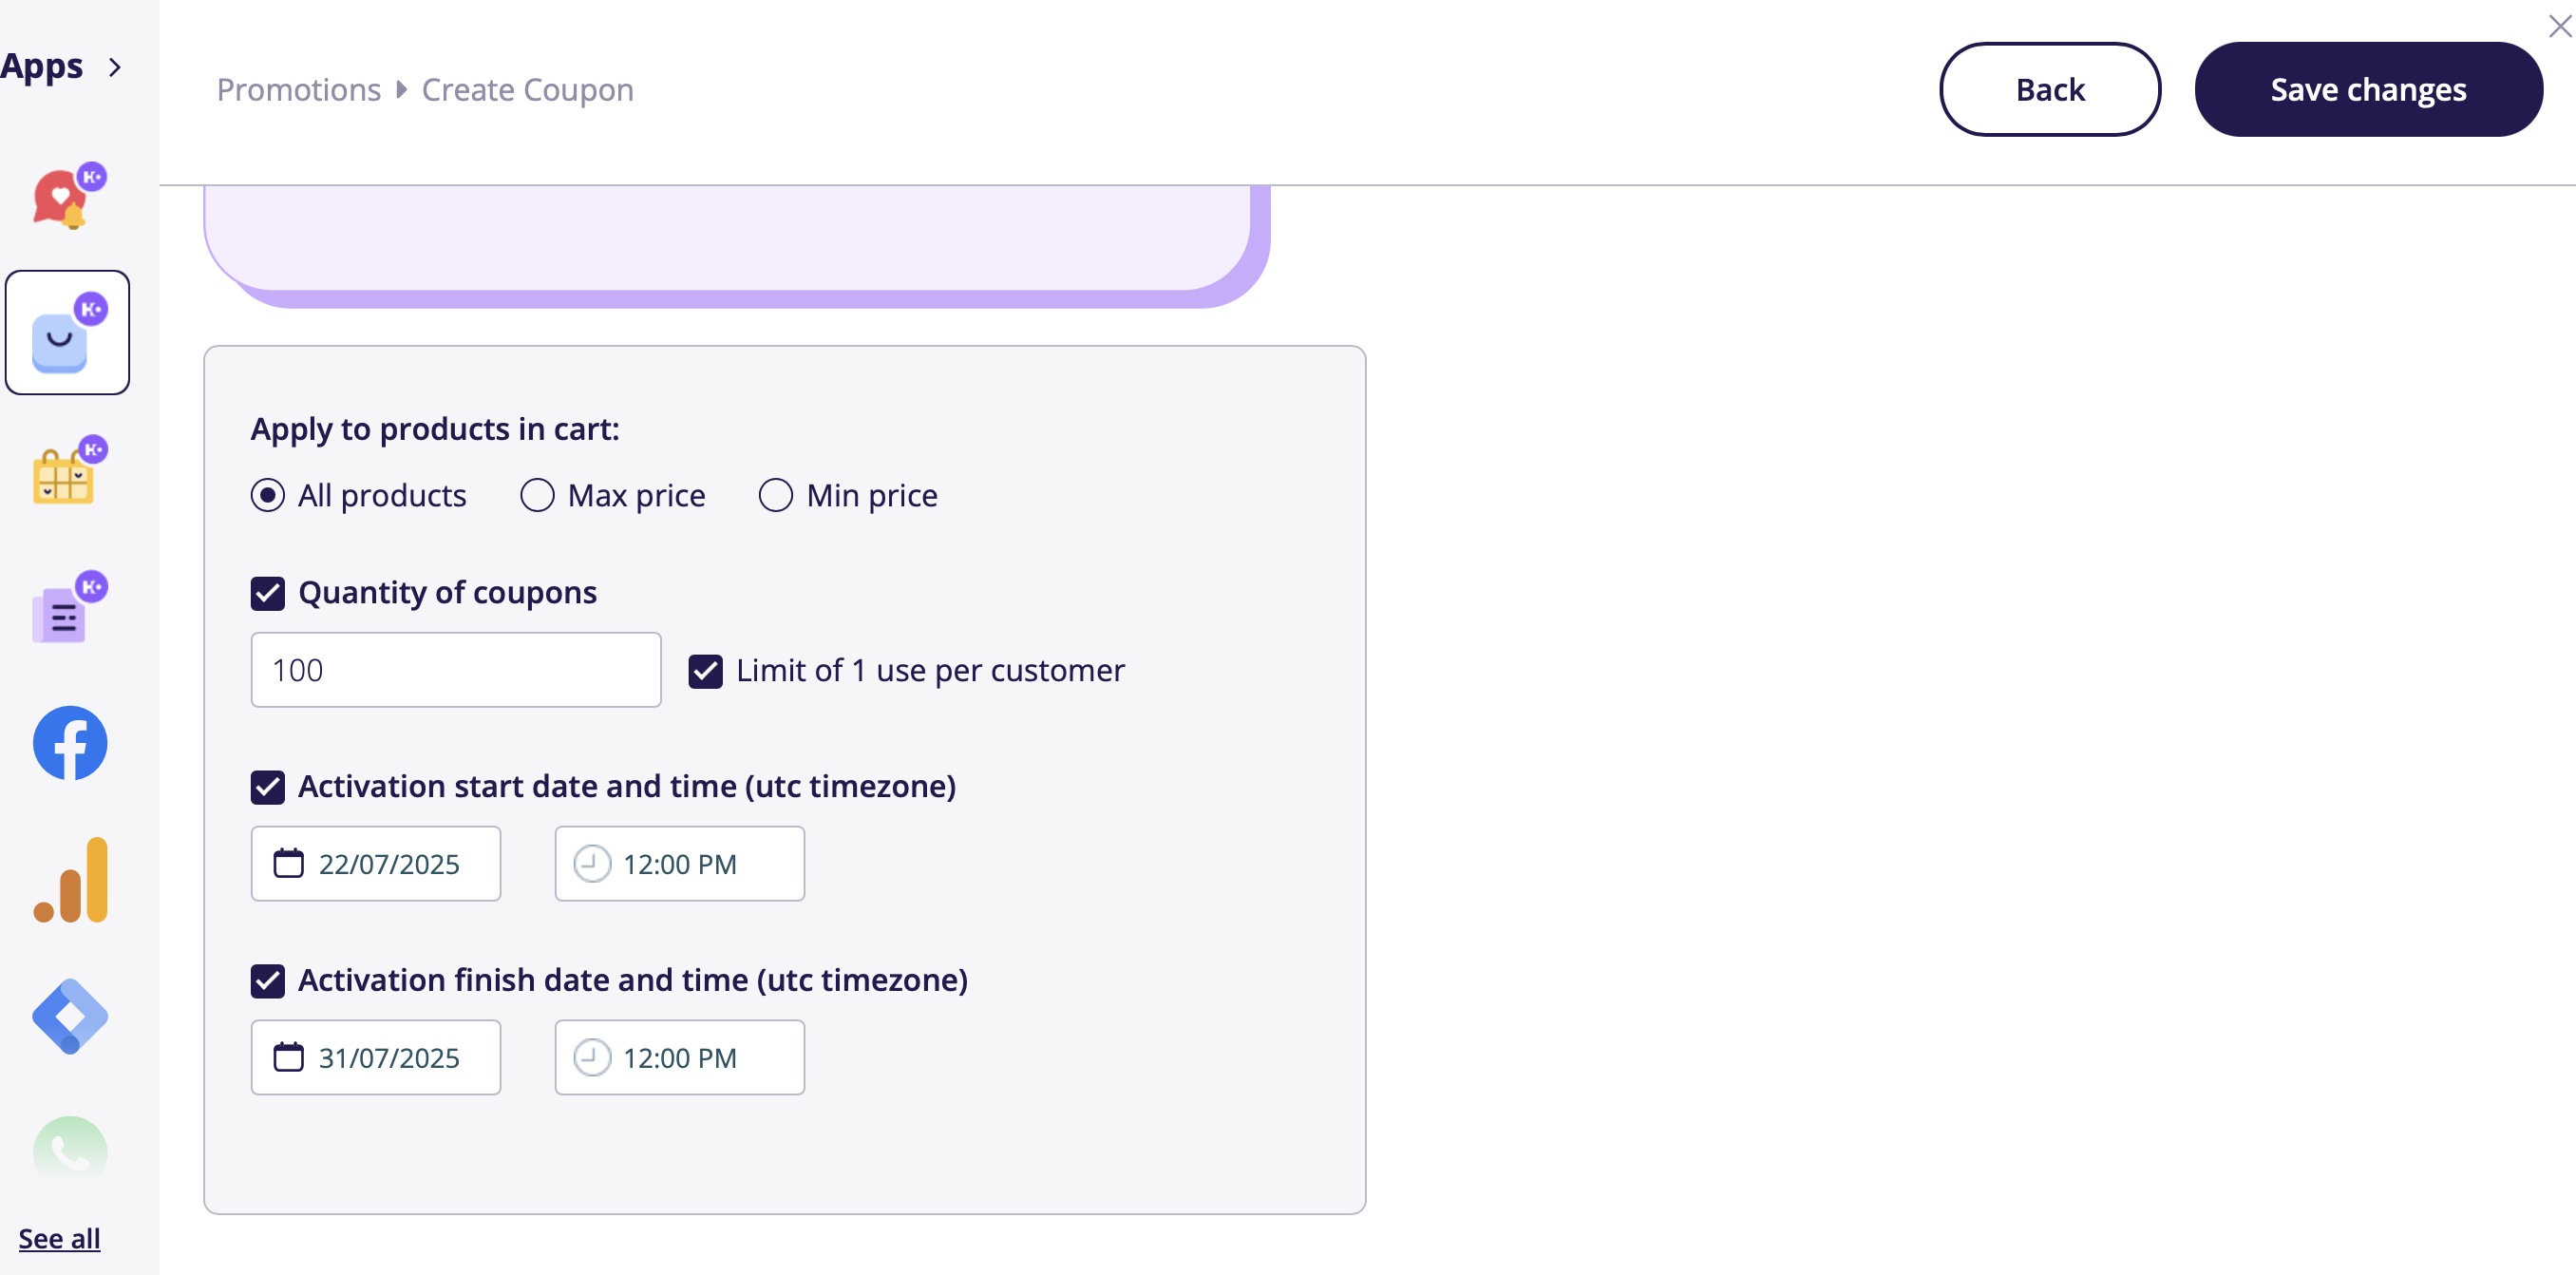Select the Max price radio option
The image size is (2576, 1275).
[537, 495]
